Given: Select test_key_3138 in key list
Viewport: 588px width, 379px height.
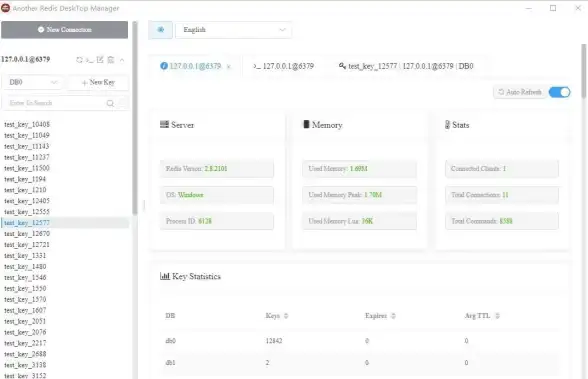Looking at the screenshot, I should tap(25, 365).
